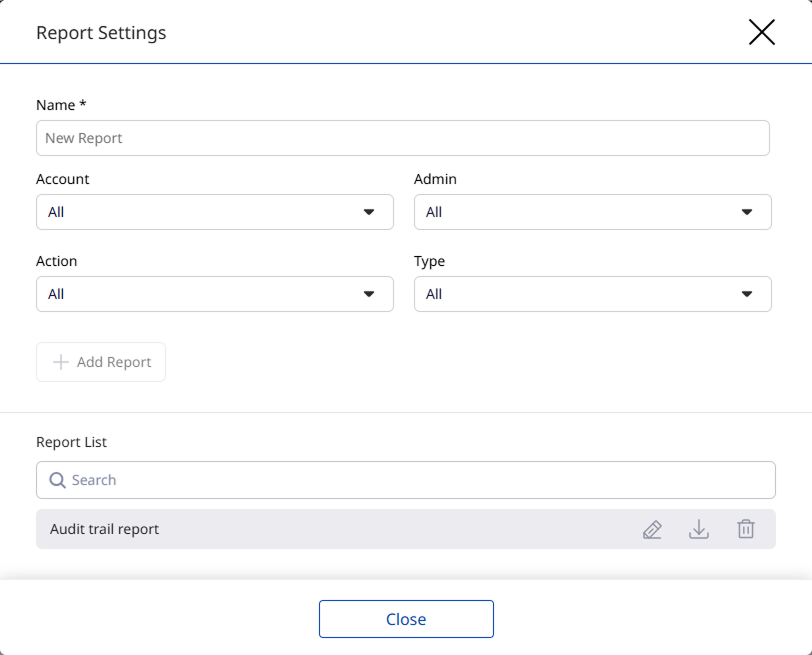Click the caret arrow in Account field
This screenshot has height=655, width=812.
[369, 212]
